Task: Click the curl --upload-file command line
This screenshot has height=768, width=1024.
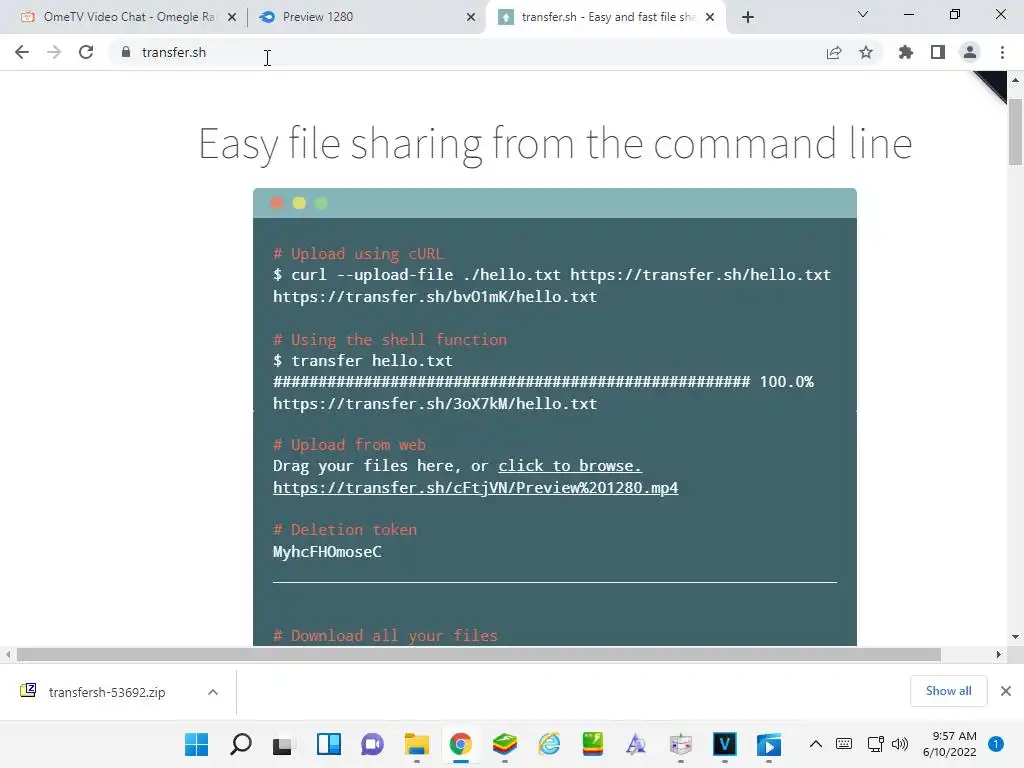Action: (x=552, y=275)
